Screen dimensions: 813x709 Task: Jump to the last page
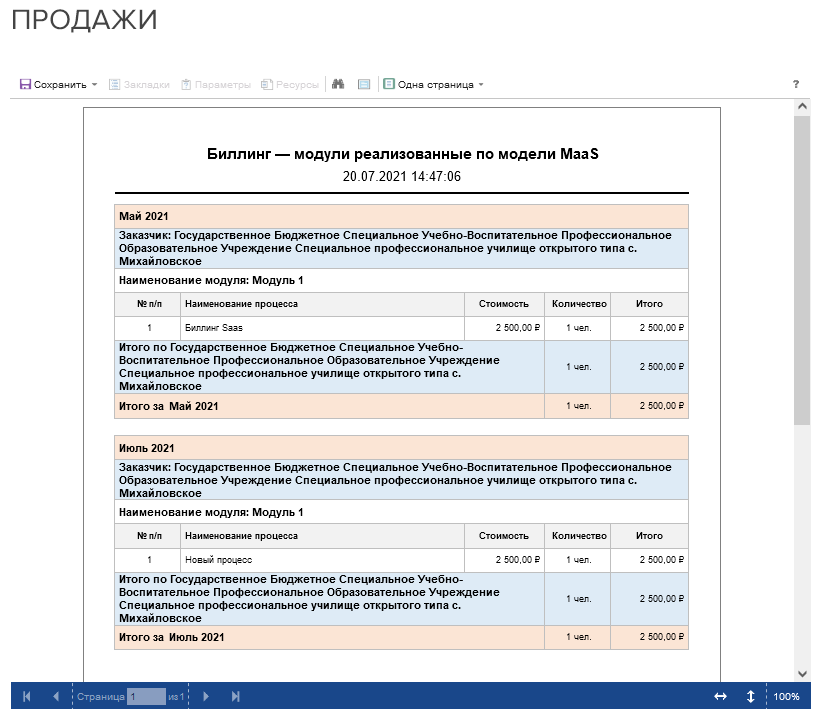[236, 696]
